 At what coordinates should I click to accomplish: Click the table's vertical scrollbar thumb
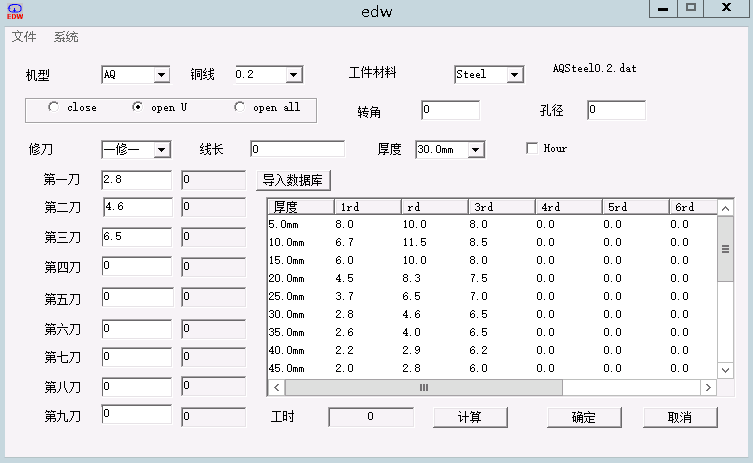[x=725, y=249]
